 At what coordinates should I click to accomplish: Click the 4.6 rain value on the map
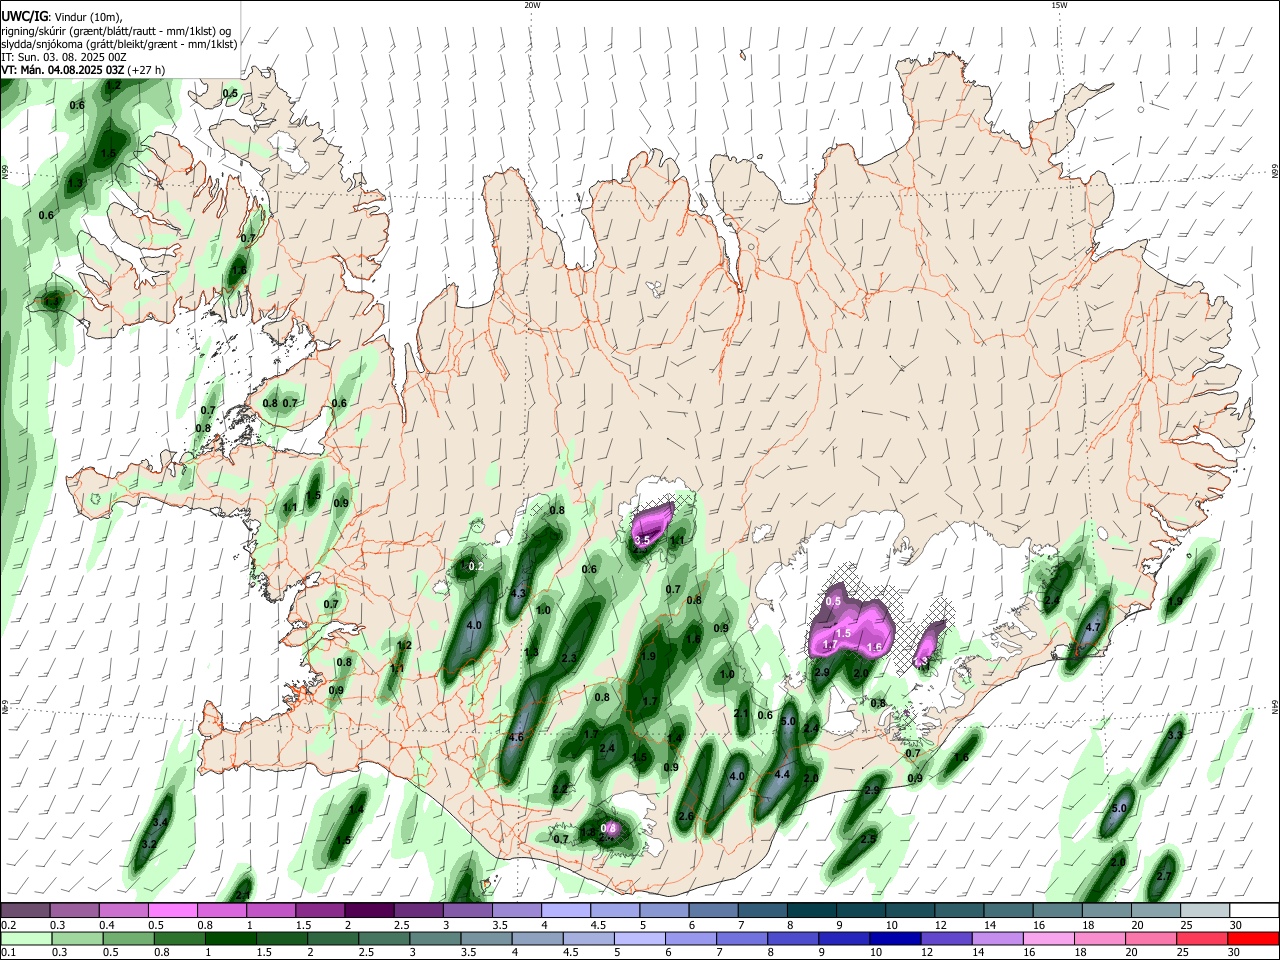[516, 738]
